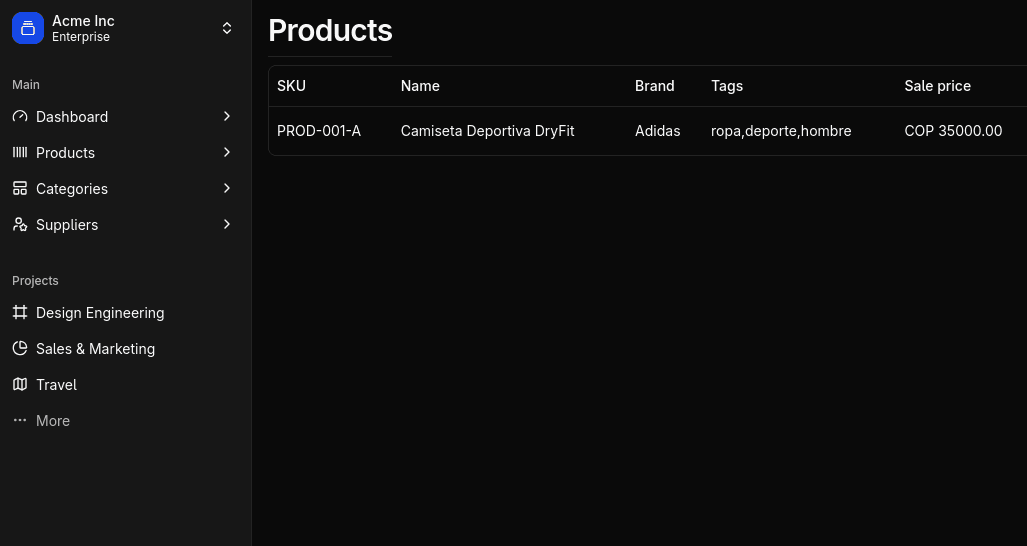Click the Products barcode icon
The image size is (1027, 546).
pyautogui.click(x=20, y=153)
